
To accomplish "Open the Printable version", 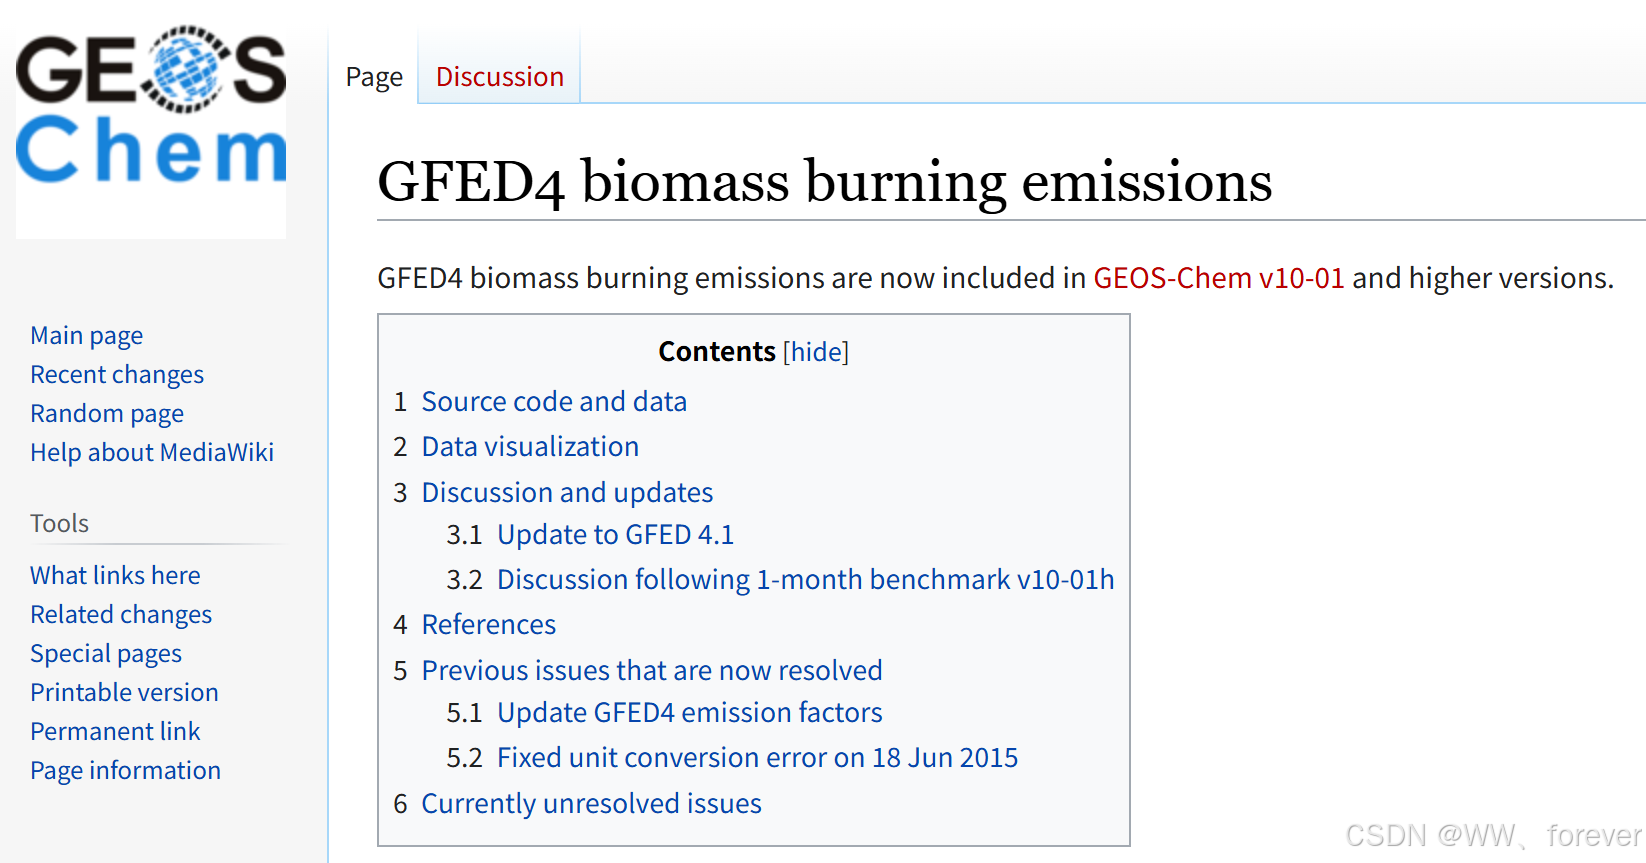I will 124,692.
